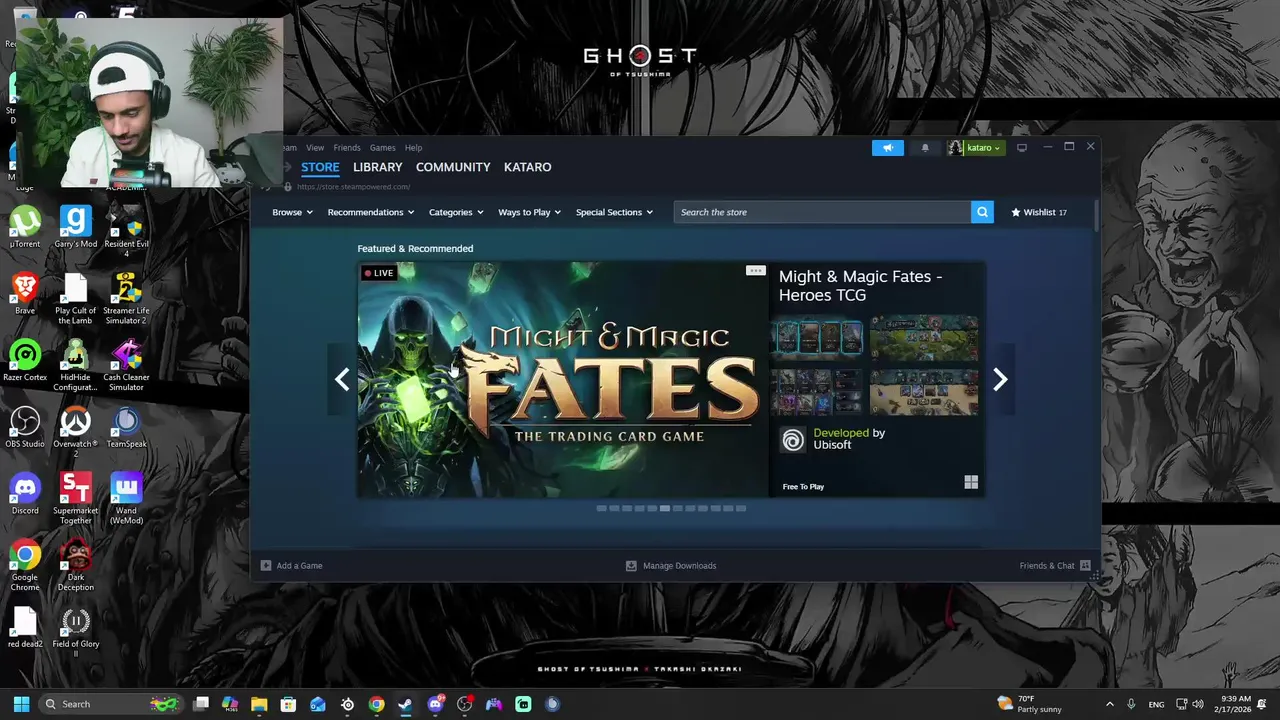
Task: Show the previous featured game arrow
Action: coord(342,379)
